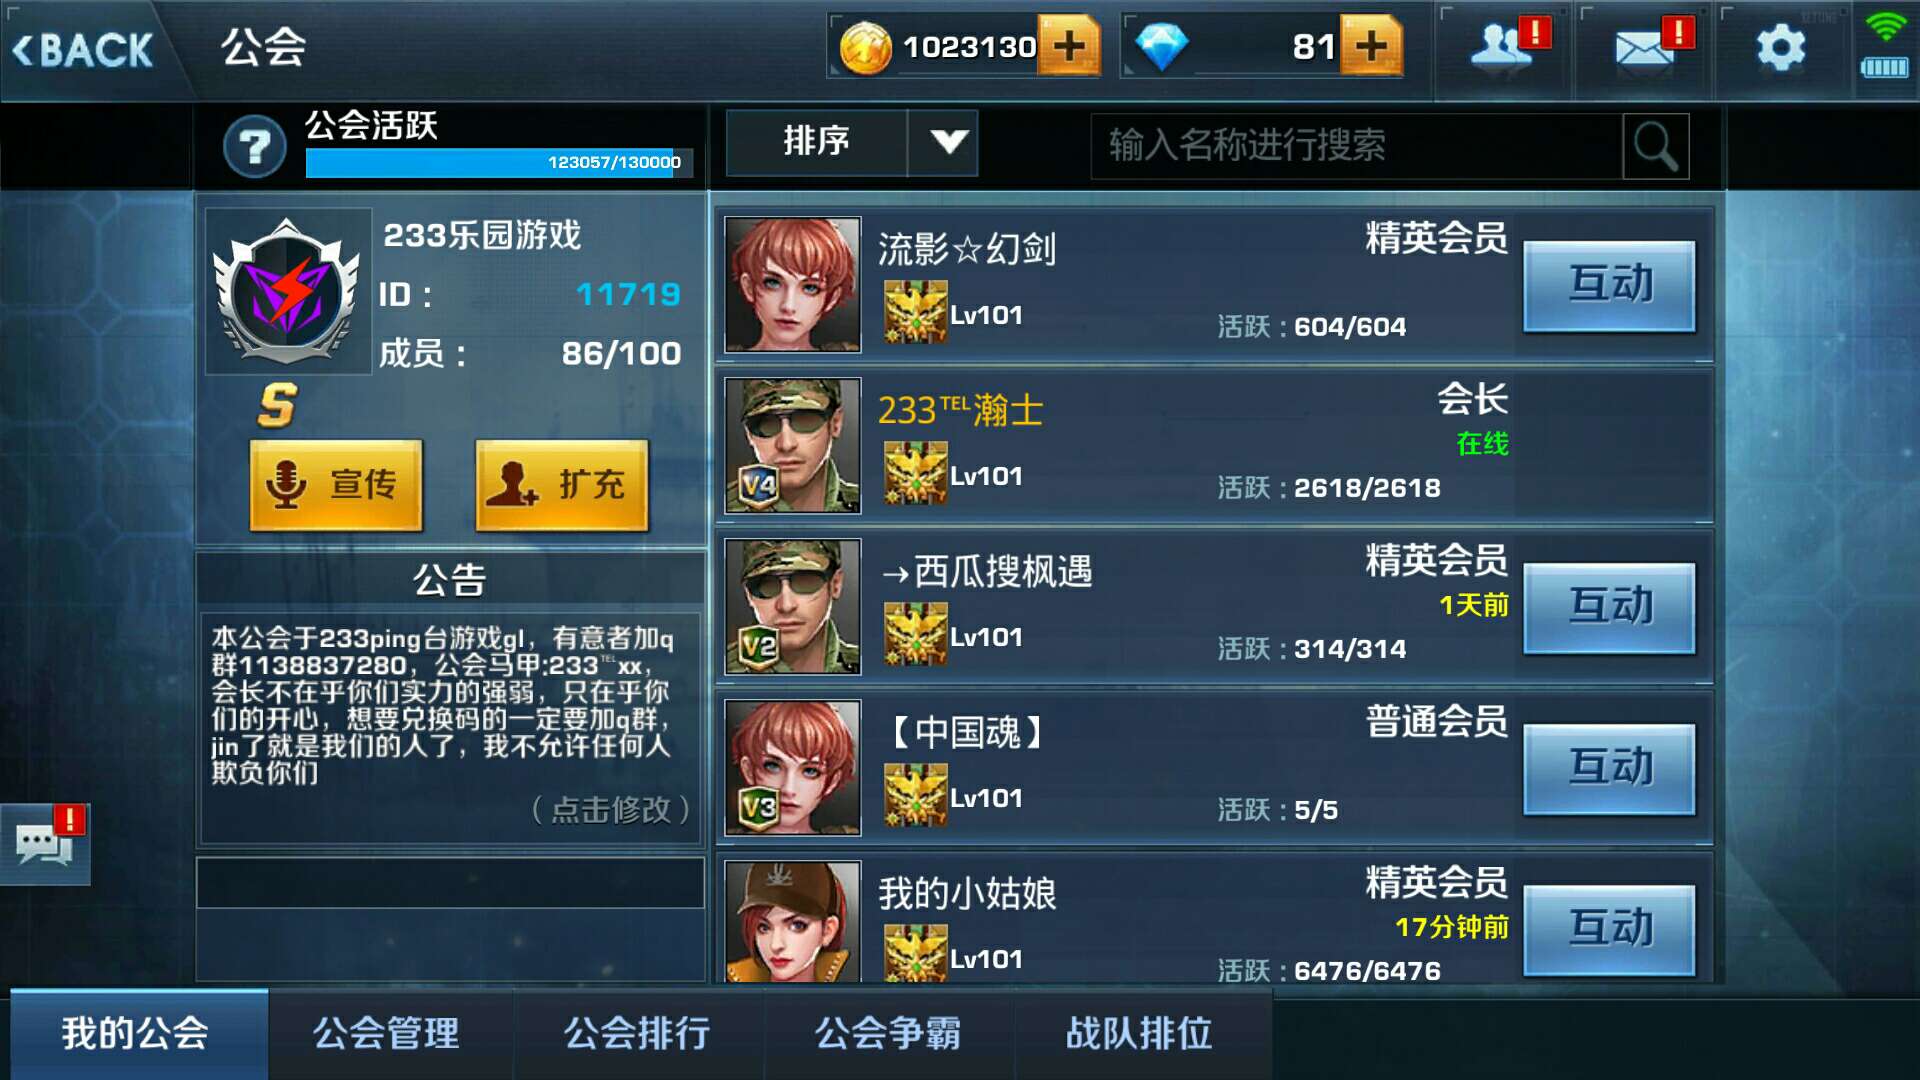Image resolution: width=1920 pixels, height=1080 pixels.
Task: Click the guild activity question mark
Action: 254,147
